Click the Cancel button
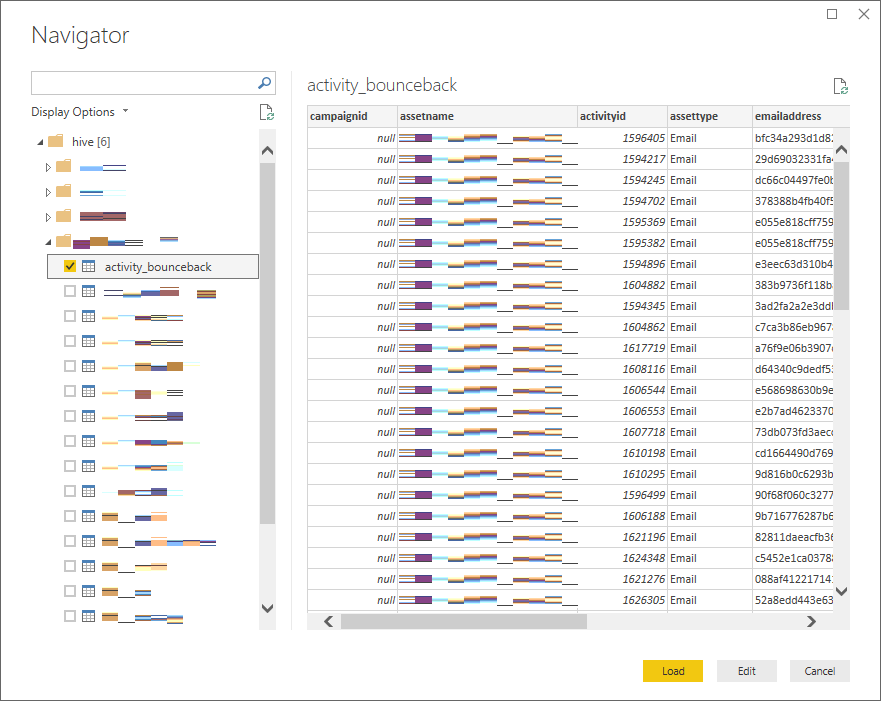Screen dimensions: 881x701 point(820,671)
